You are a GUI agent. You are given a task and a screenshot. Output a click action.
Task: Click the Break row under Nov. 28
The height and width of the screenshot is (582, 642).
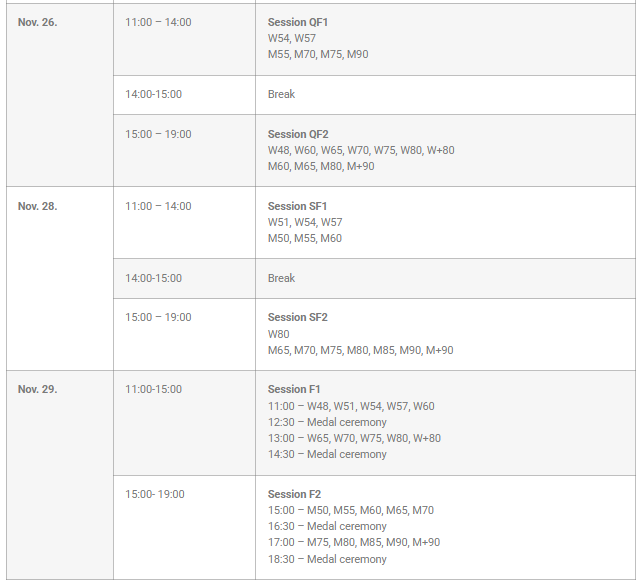(x=281, y=278)
